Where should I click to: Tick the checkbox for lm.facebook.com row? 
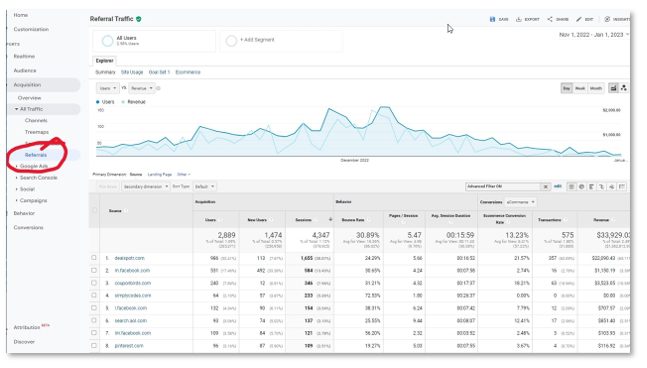point(94,333)
